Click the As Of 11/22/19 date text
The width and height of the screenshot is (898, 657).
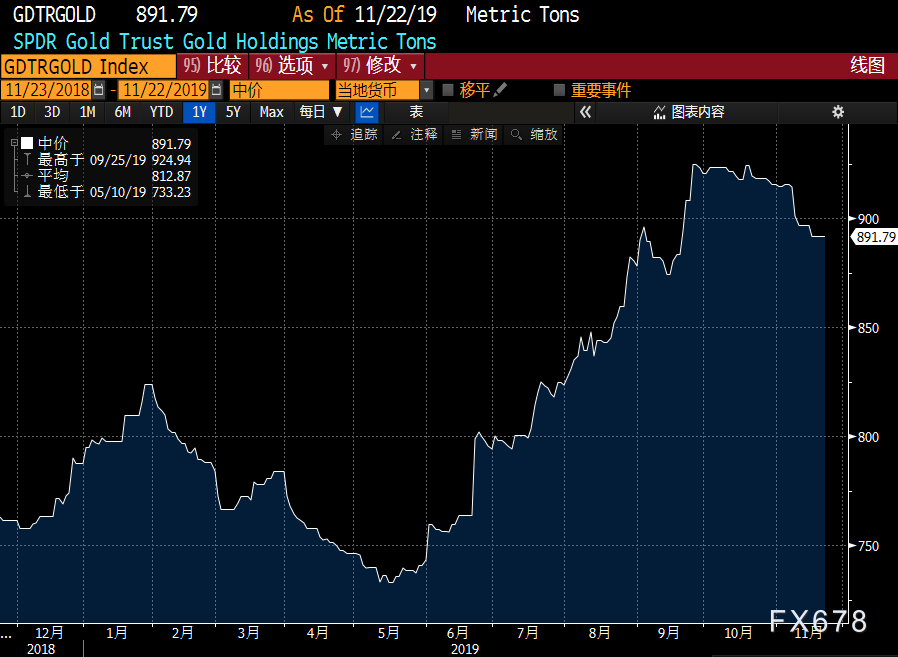point(364,14)
